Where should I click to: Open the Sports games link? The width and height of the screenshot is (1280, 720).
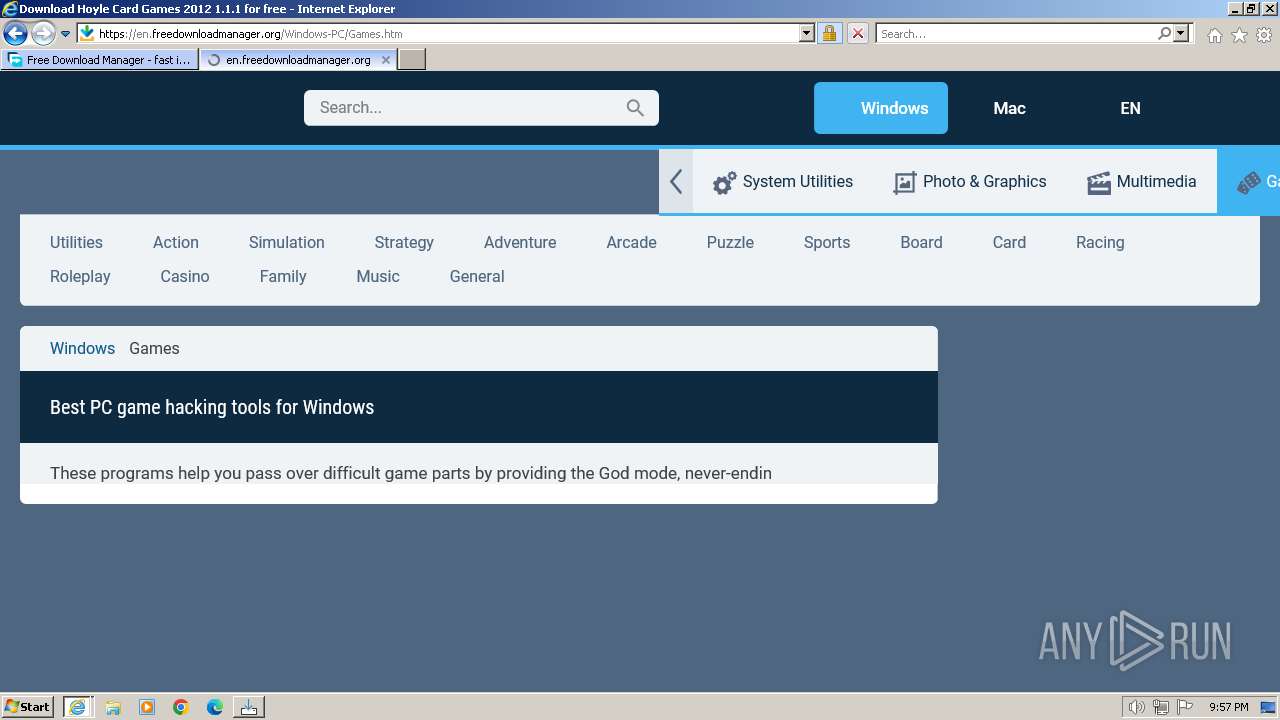[x=827, y=242]
